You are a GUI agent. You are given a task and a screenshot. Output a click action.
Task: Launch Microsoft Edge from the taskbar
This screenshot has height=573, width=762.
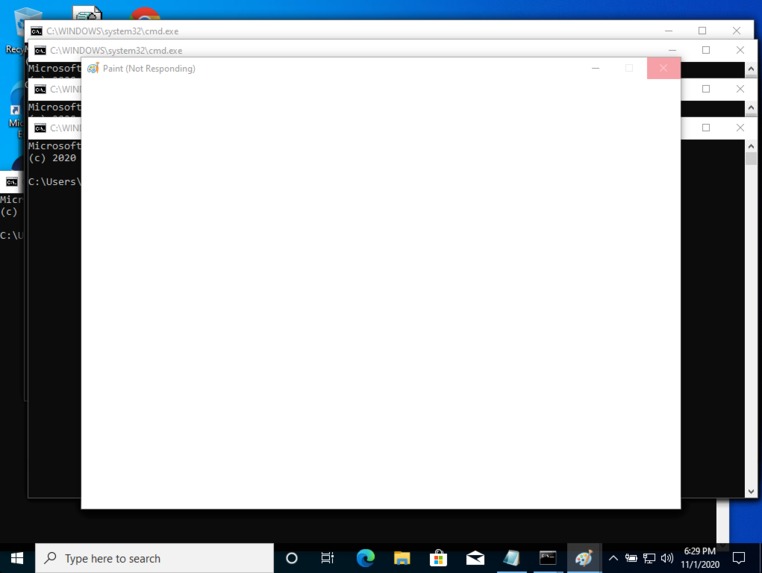(365, 558)
